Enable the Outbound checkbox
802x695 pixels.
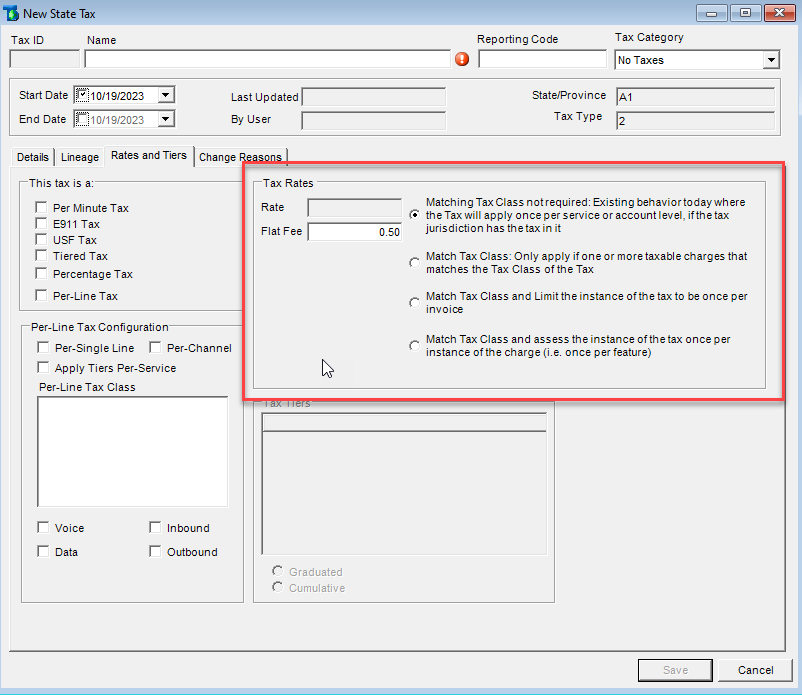pyautogui.click(x=156, y=551)
